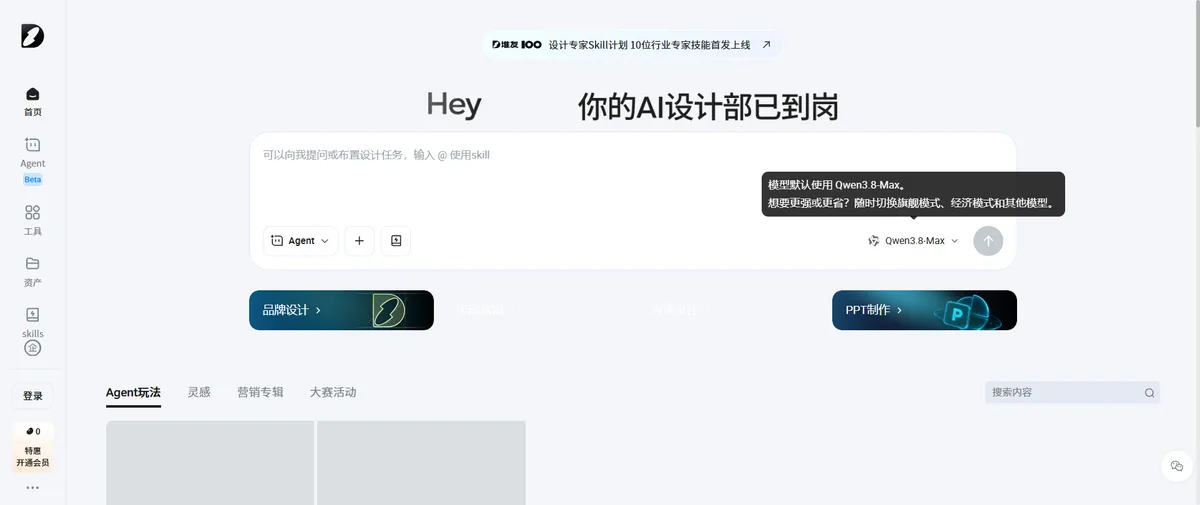Click the page vertical scrollbar

(x=1196, y=65)
